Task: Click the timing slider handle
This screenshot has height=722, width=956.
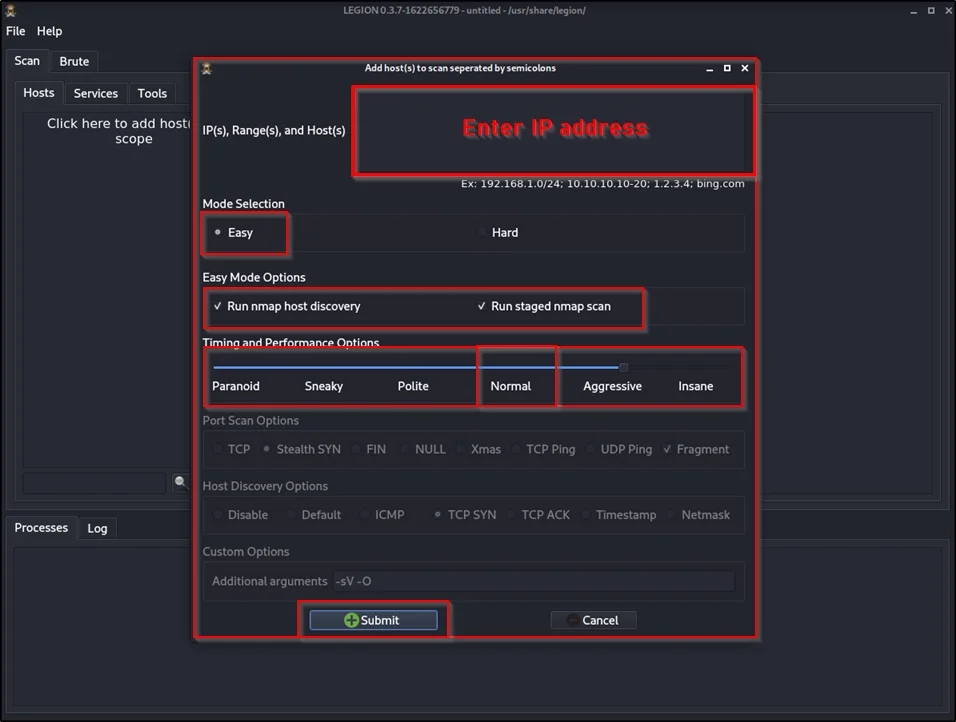Action: tap(623, 367)
